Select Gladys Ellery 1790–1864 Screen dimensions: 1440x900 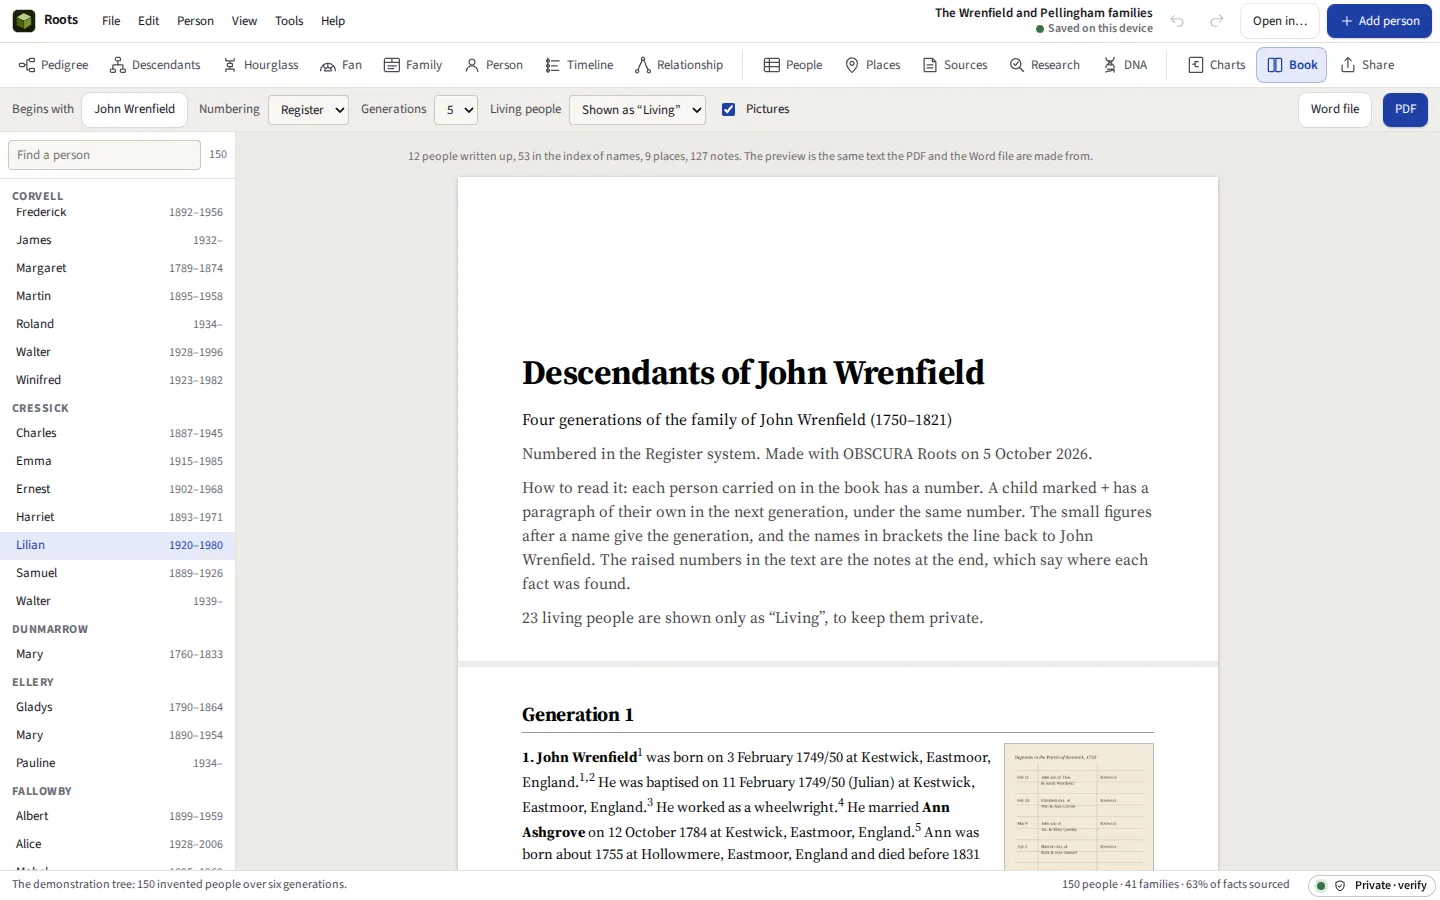click(118, 707)
